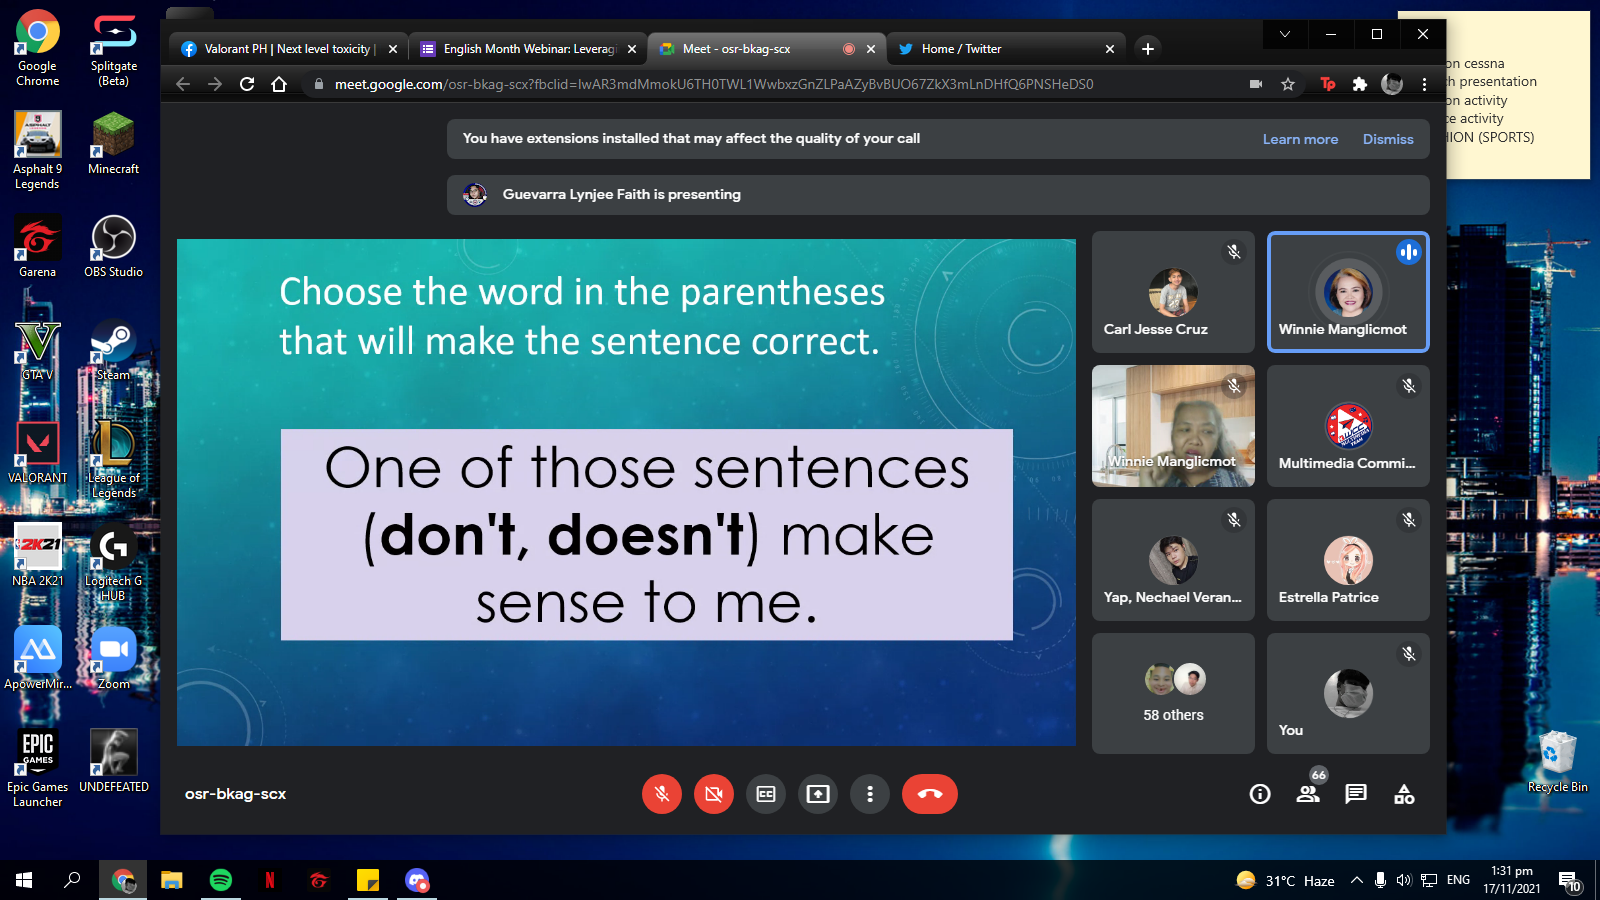Show everyone participants panel
Image resolution: width=1600 pixels, height=900 pixels.
click(1308, 794)
